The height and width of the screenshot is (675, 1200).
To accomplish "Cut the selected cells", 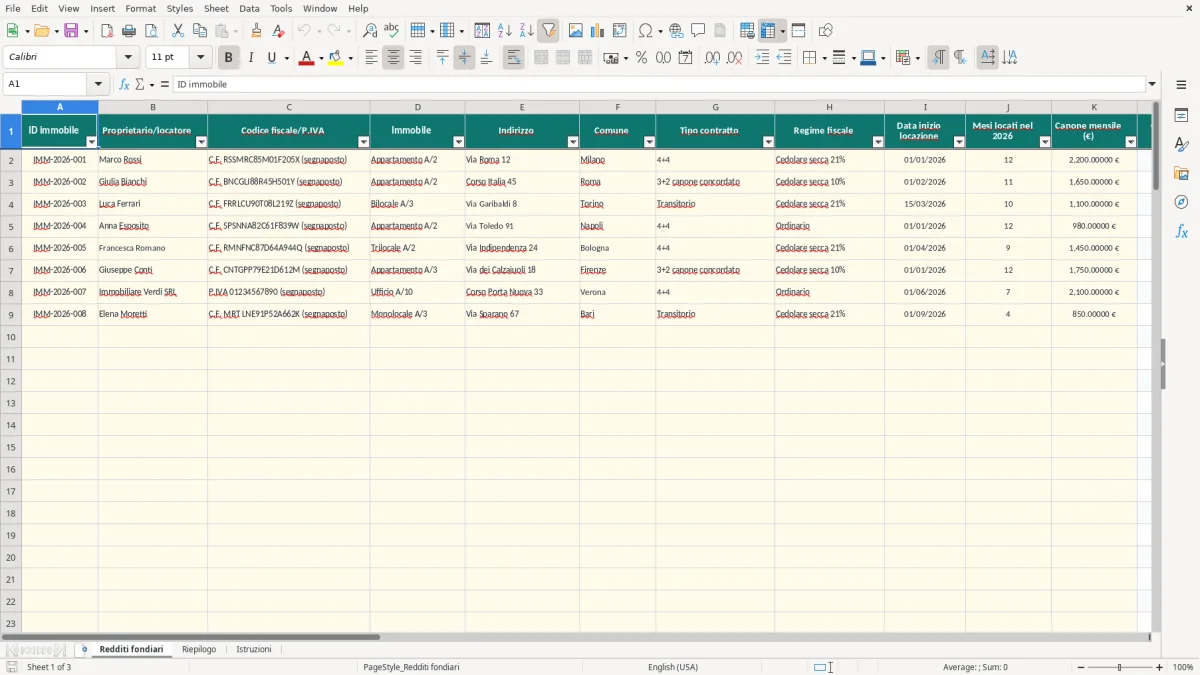I will tap(178, 31).
